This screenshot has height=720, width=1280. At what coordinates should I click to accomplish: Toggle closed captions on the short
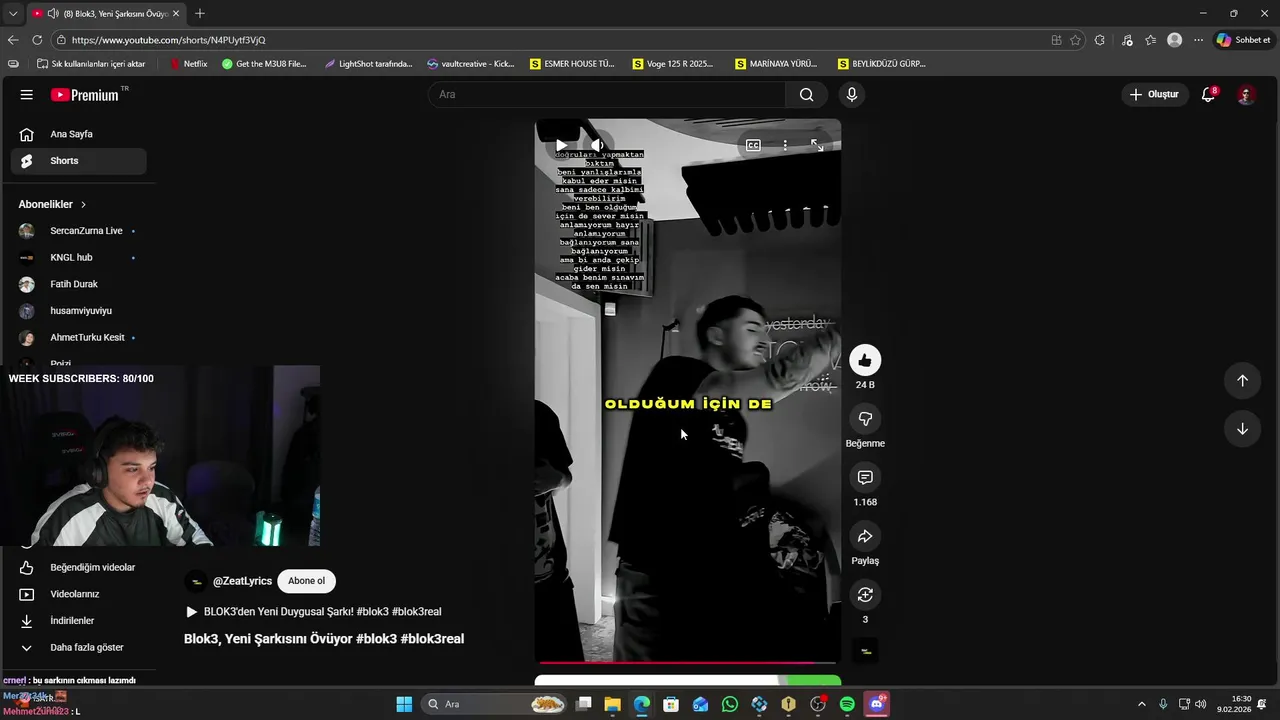[x=753, y=145]
